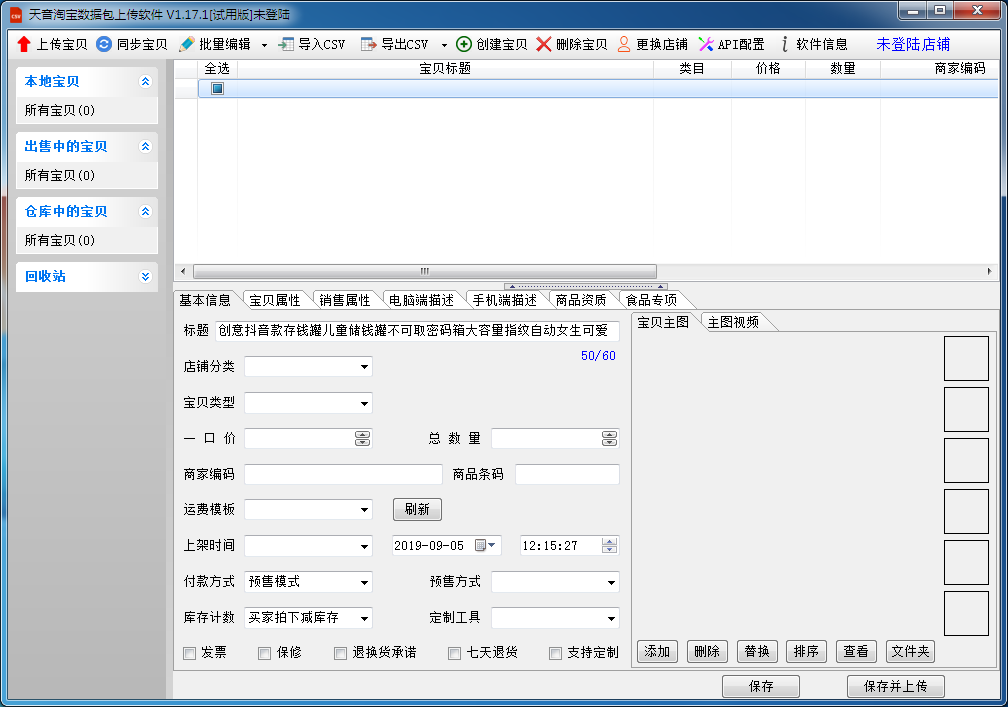Image resolution: width=1008 pixels, height=707 pixels.
Task: Open the calendar picker for 上架时间 date
Action: (485, 545)
